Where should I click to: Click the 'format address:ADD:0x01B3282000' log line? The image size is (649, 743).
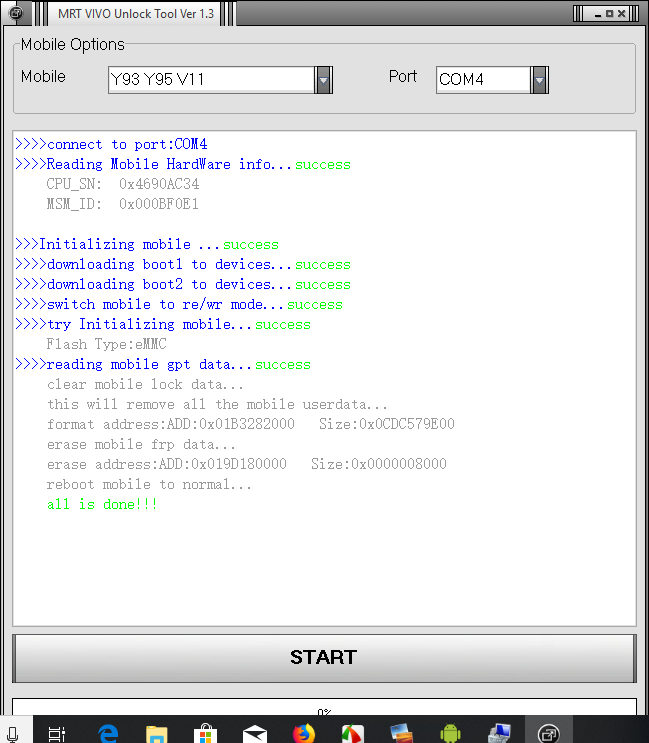coord(251,424)
